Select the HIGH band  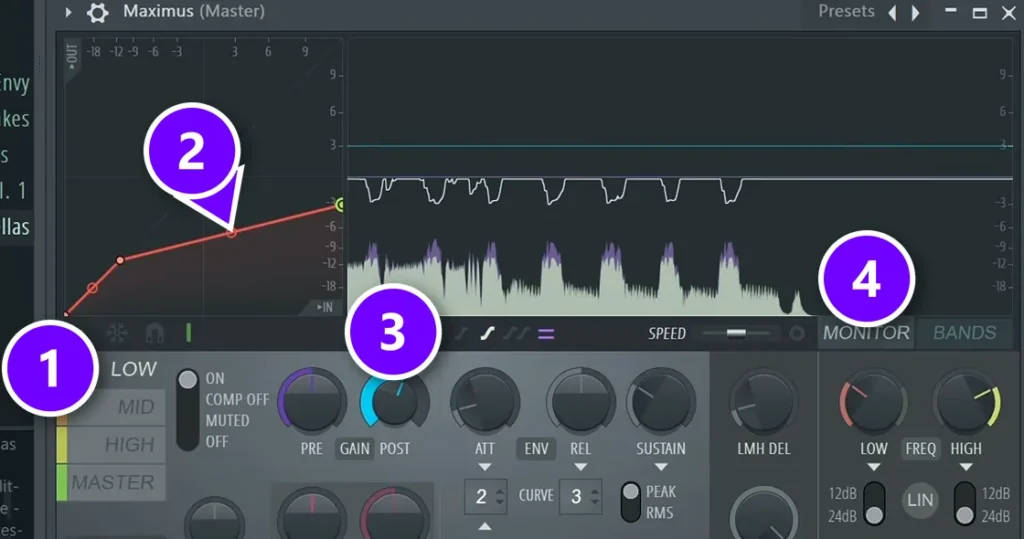coord(116,445)
